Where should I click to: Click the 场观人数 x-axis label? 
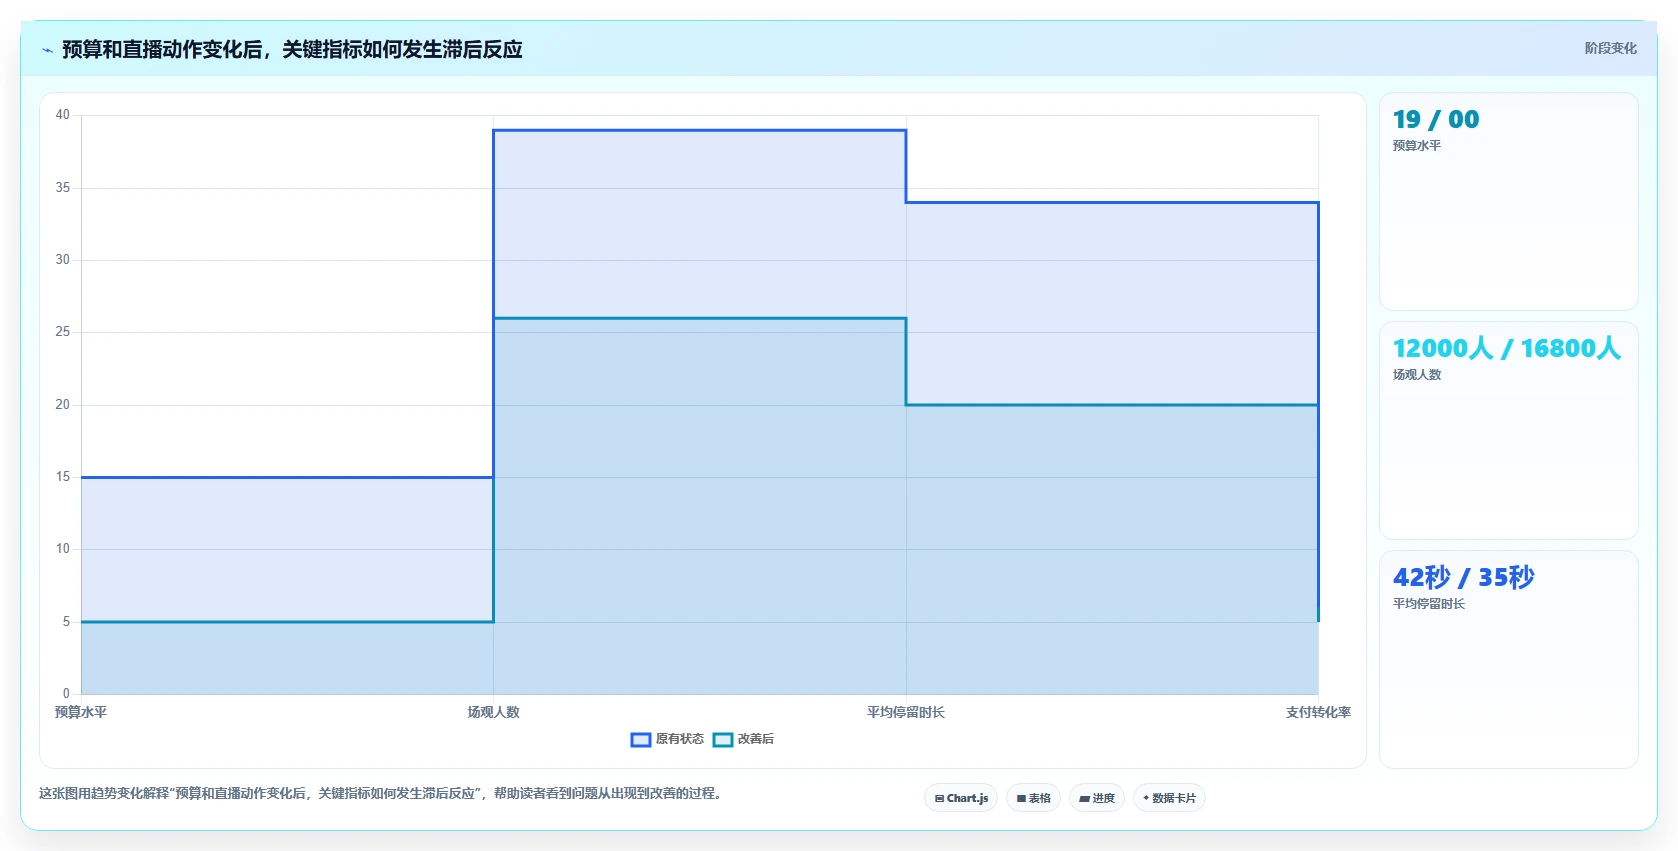[x=494, y=712]
